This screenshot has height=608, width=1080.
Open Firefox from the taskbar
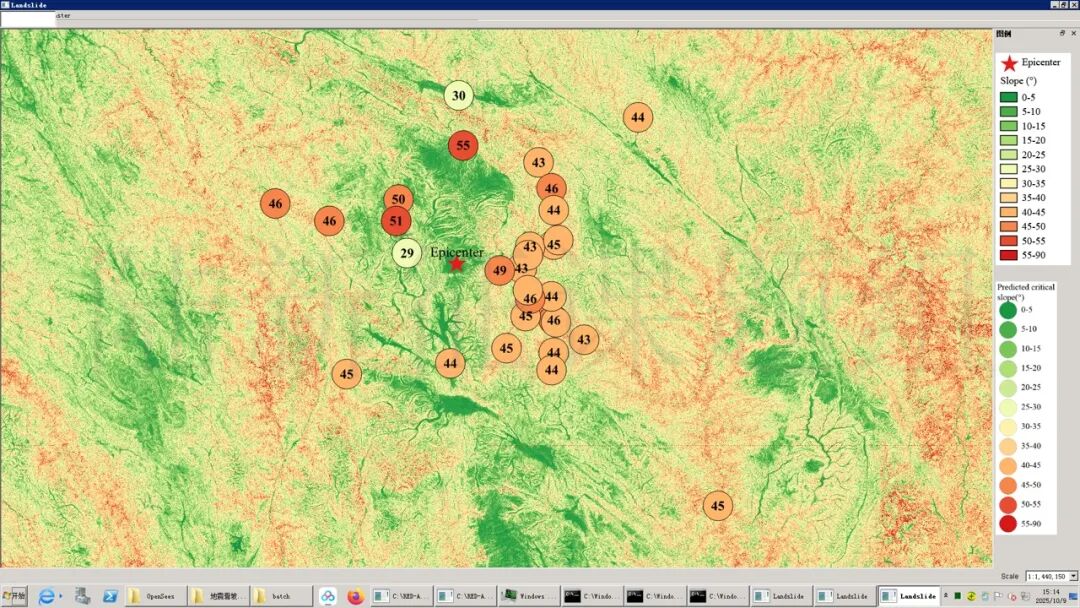click(x=355, y=596)
